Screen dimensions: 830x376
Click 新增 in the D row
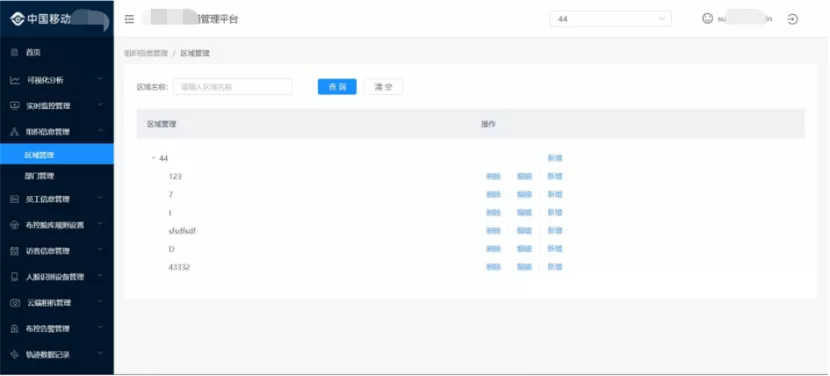[x=554, y=249]
